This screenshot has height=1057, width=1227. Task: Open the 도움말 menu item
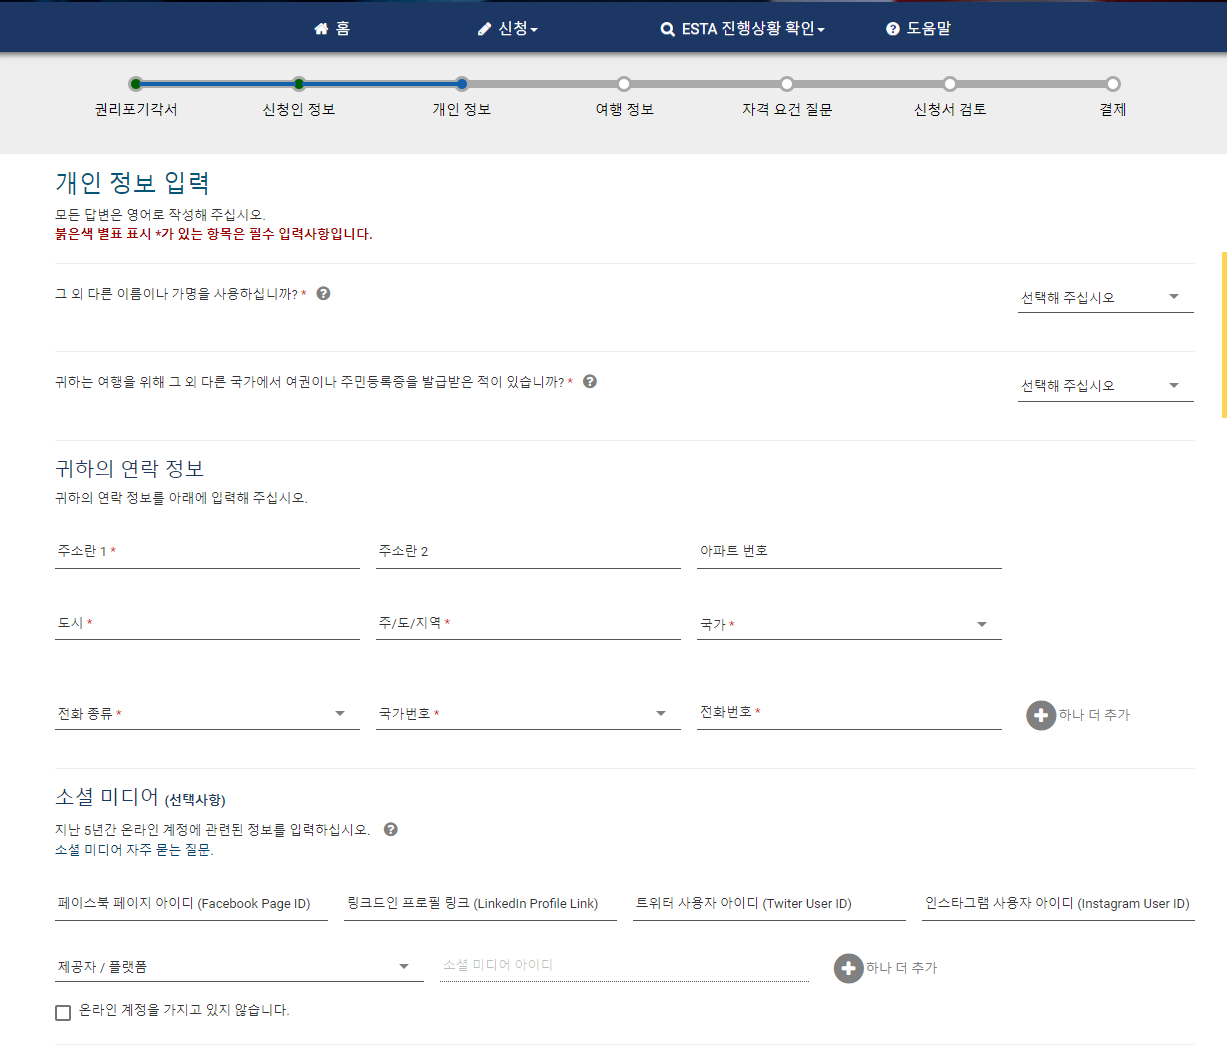pyautogui.click(x=919, y=29)
